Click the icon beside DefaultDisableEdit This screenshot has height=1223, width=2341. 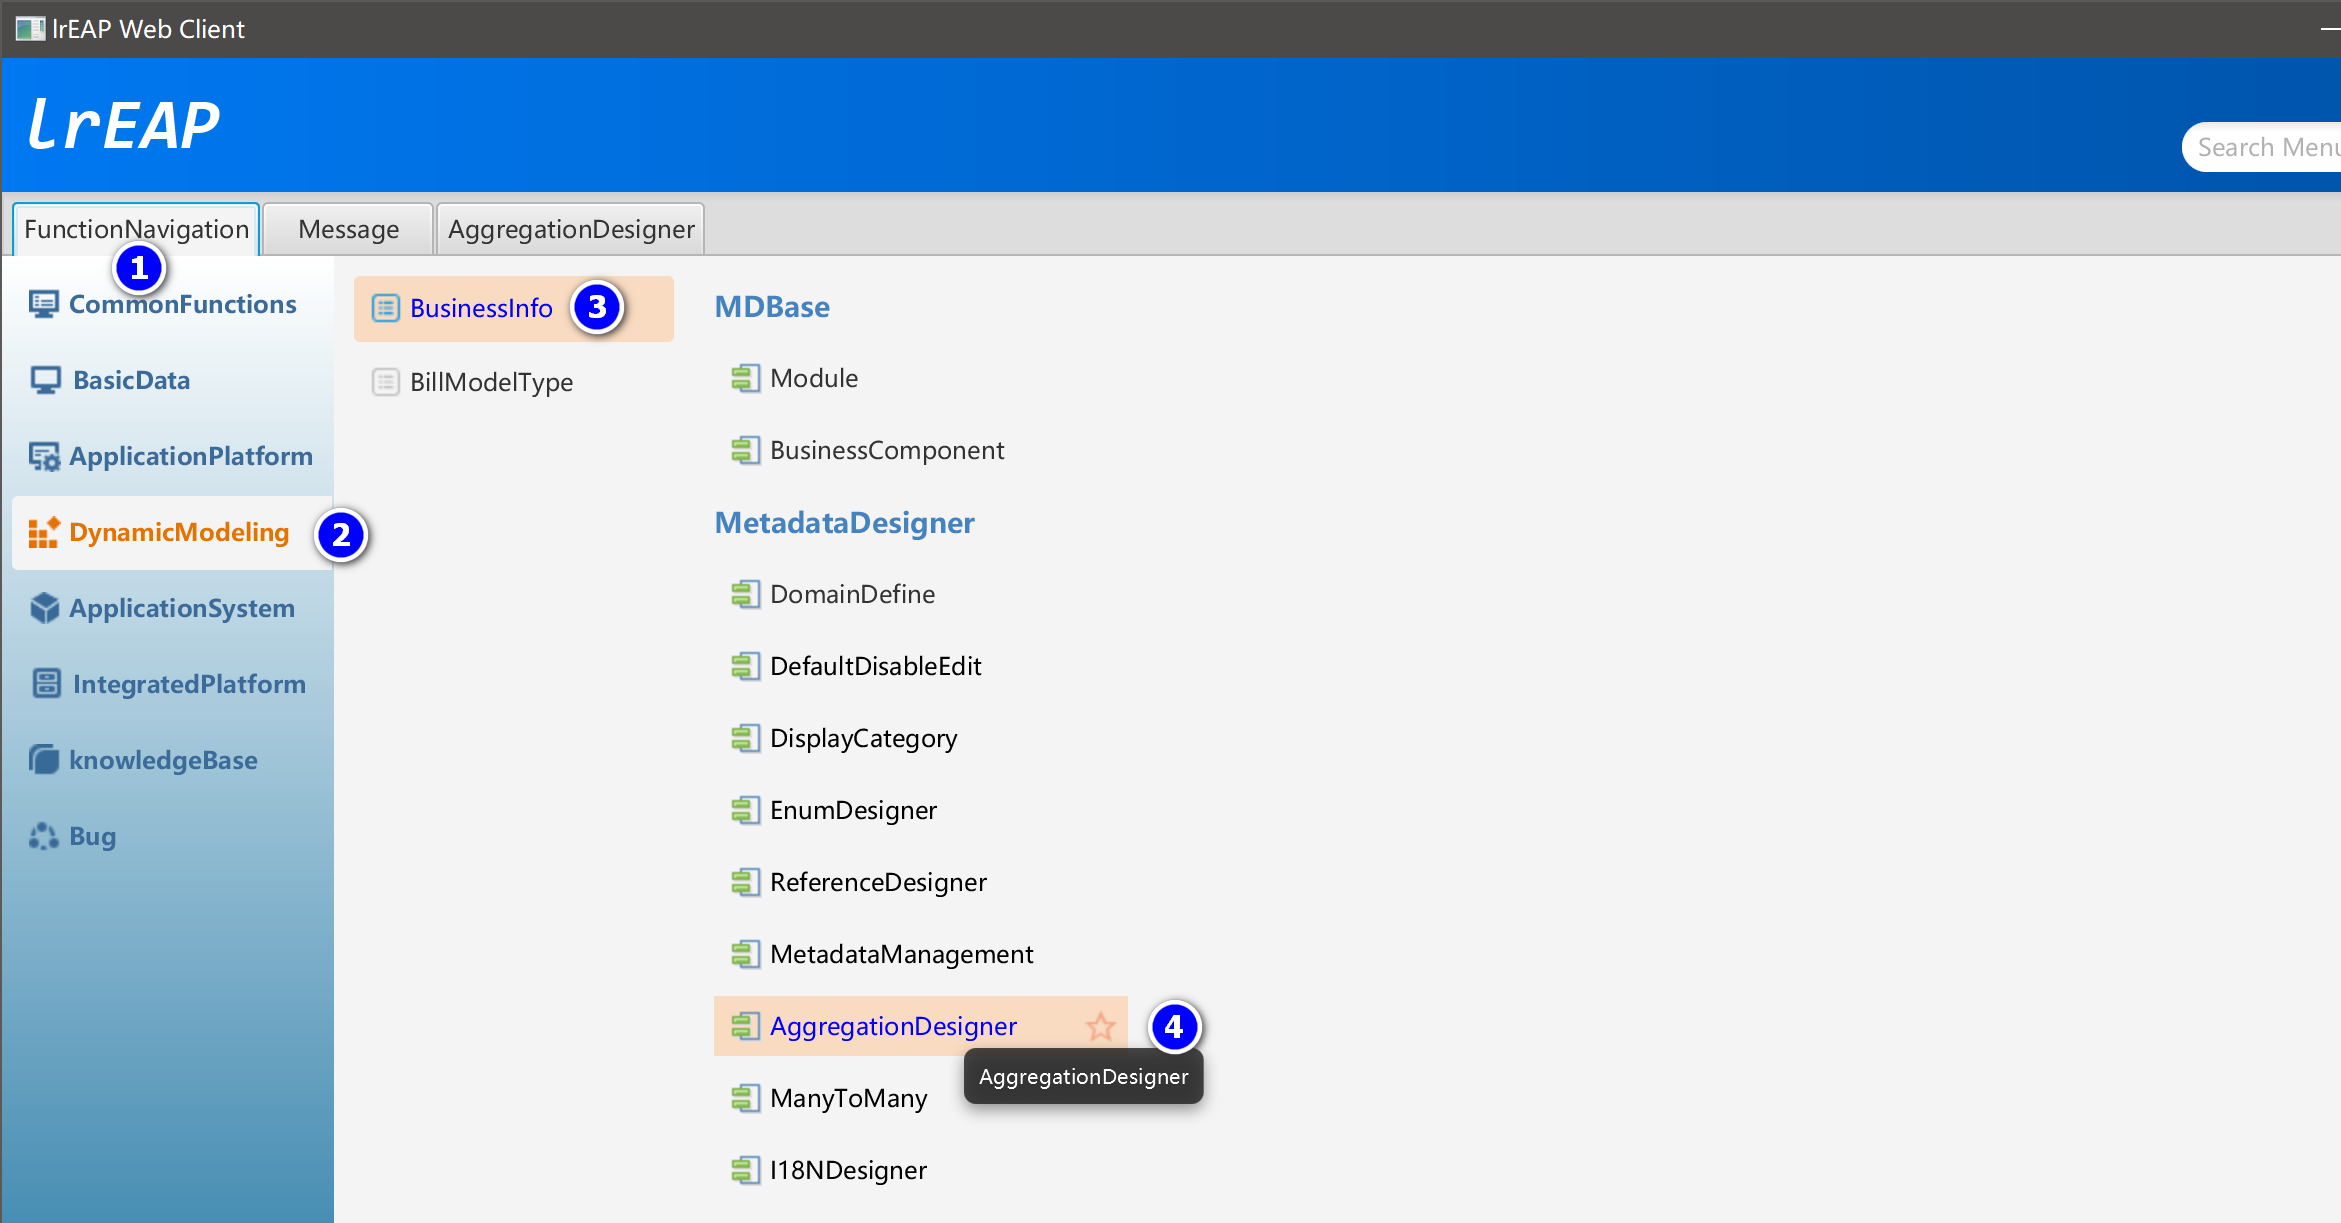pyautogui.click(x=745, y=666)
